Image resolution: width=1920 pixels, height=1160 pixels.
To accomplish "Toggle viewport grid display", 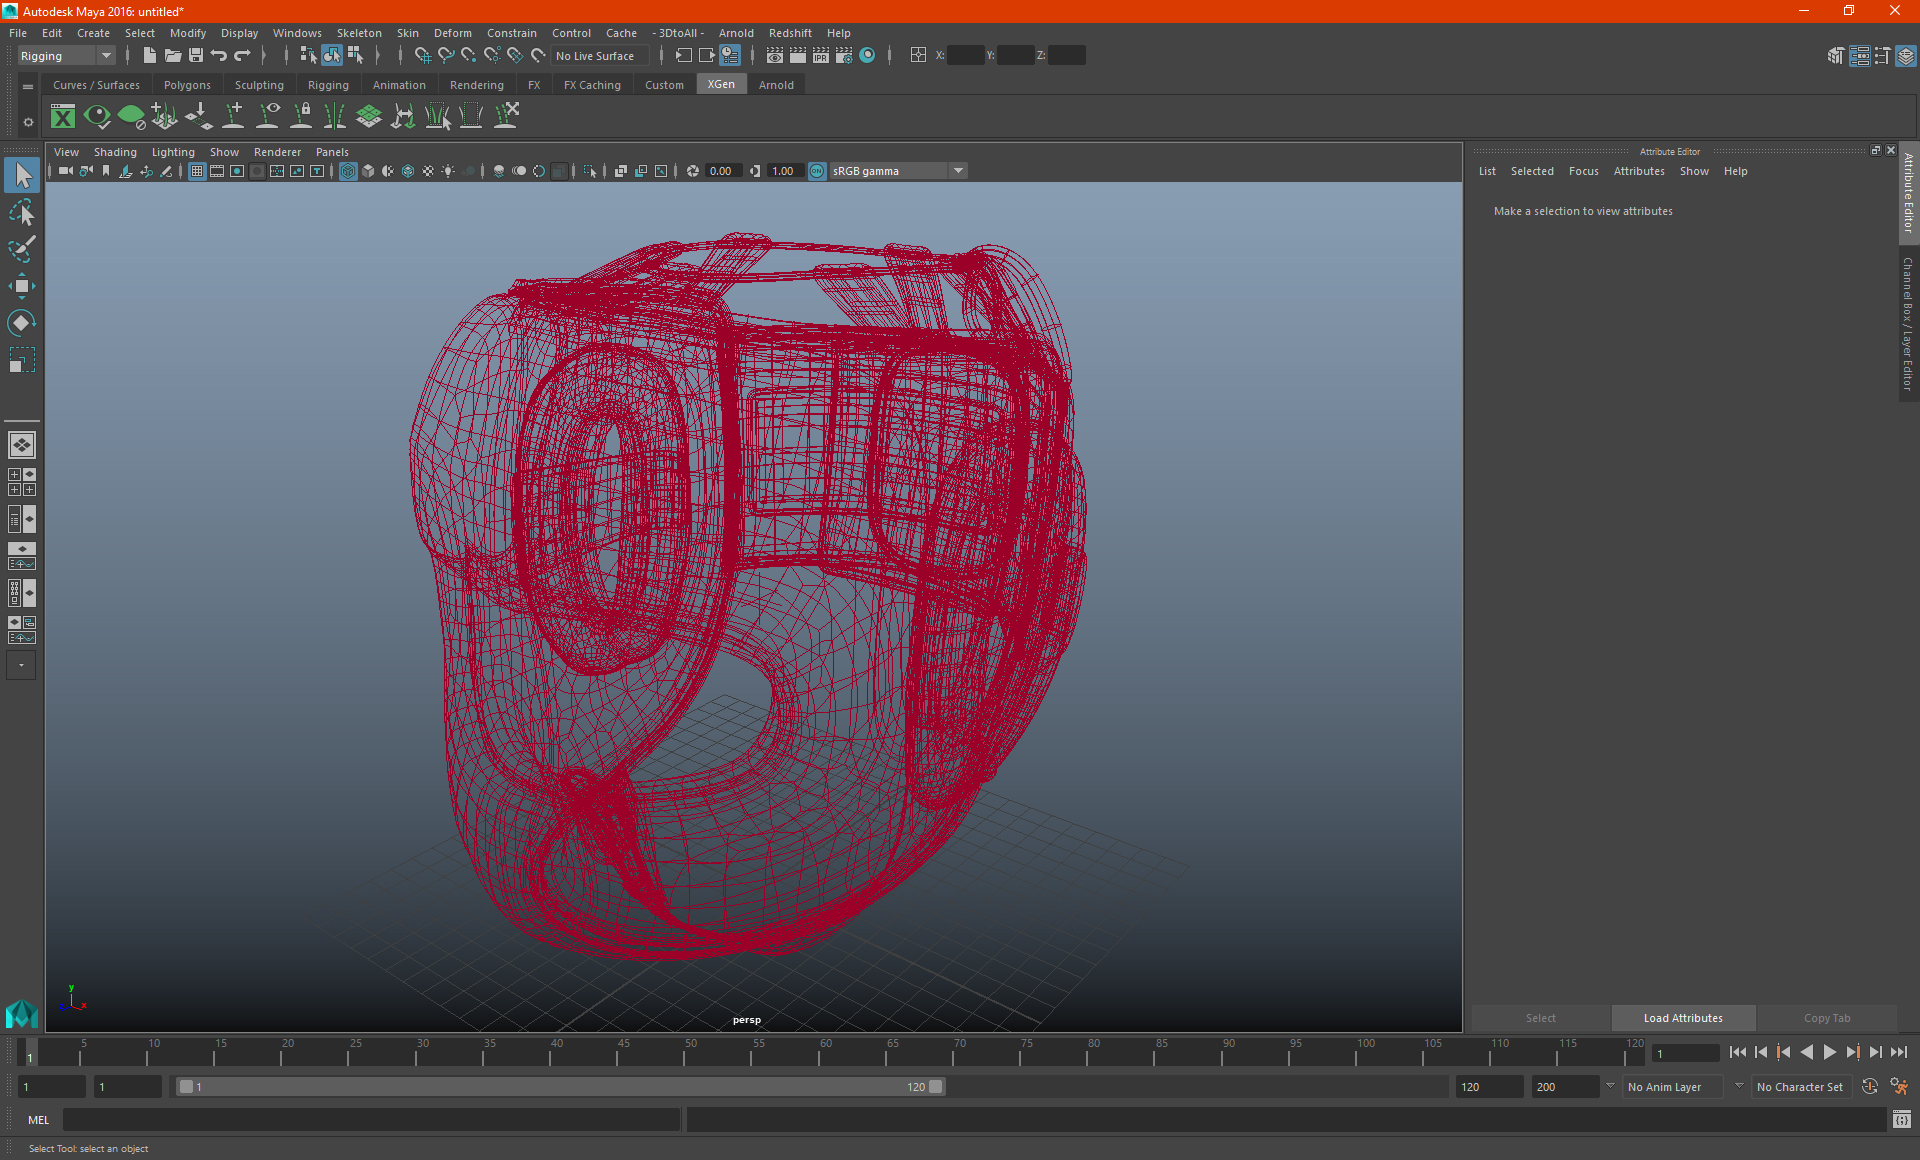I will point(197,171).
